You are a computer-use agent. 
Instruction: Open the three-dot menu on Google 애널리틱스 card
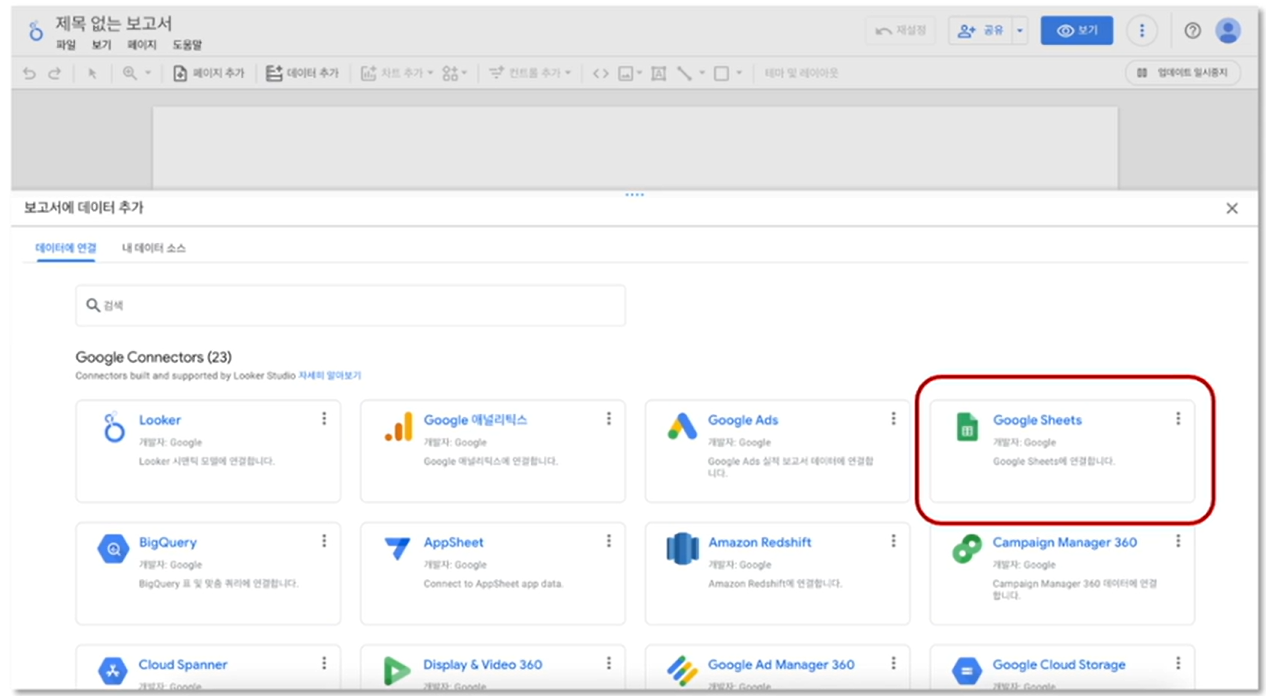(608, 419)
